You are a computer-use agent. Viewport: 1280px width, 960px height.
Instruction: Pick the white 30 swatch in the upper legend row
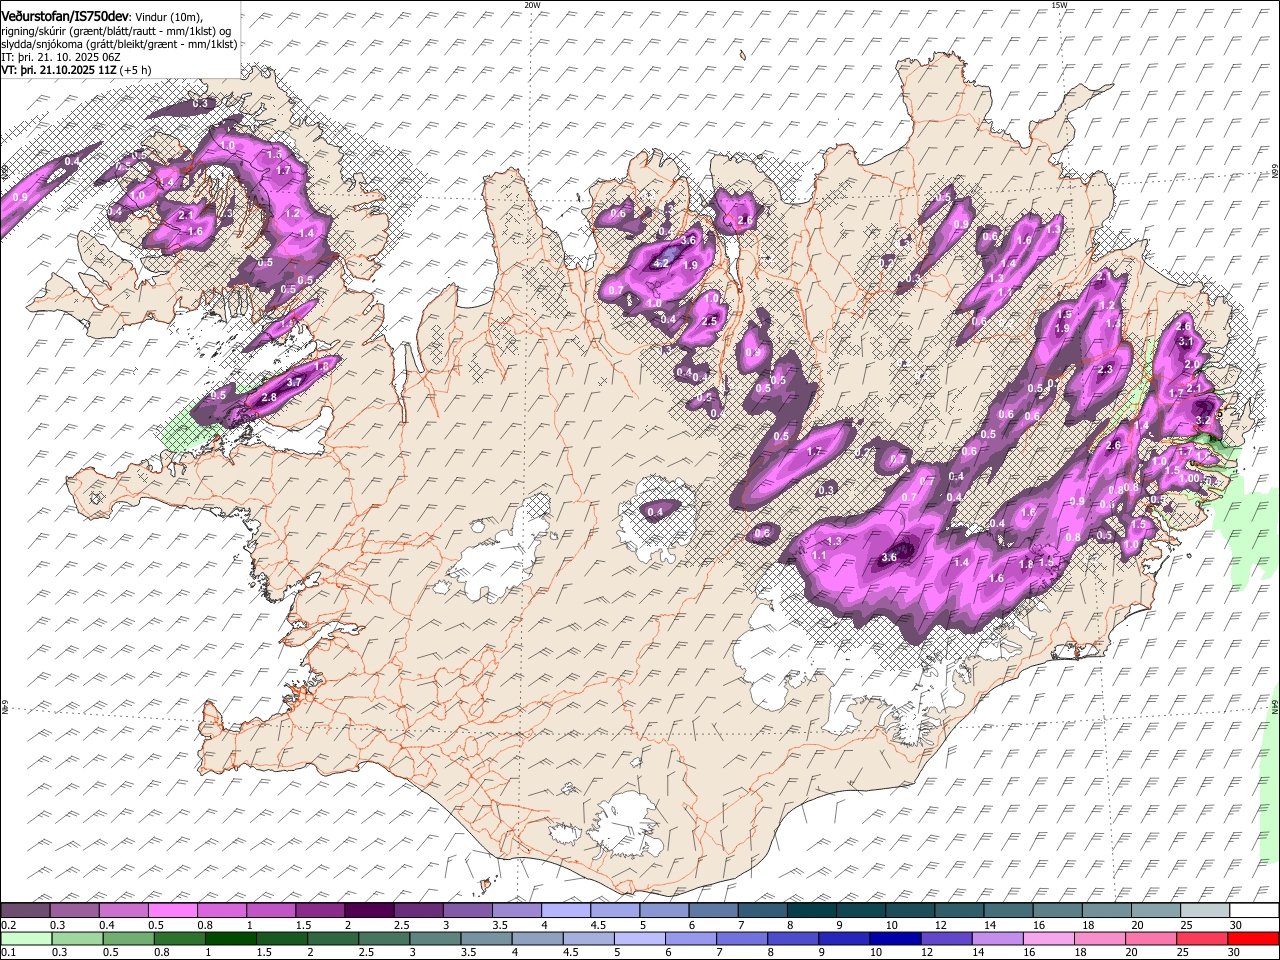click(x=1253, y=910)
